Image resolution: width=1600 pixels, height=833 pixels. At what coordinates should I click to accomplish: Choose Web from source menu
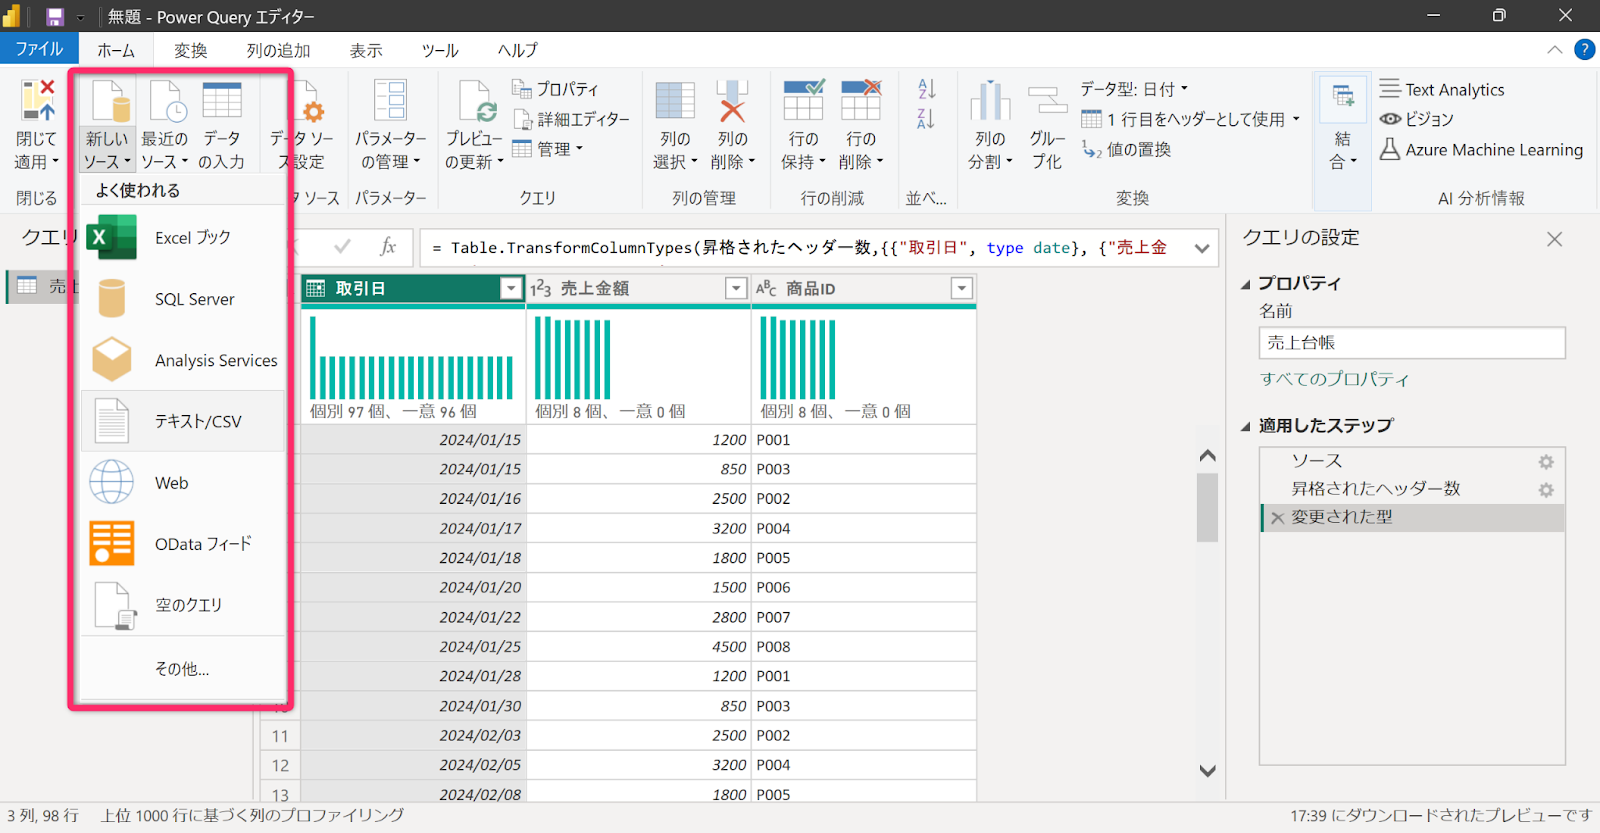[x=183, y=483]
